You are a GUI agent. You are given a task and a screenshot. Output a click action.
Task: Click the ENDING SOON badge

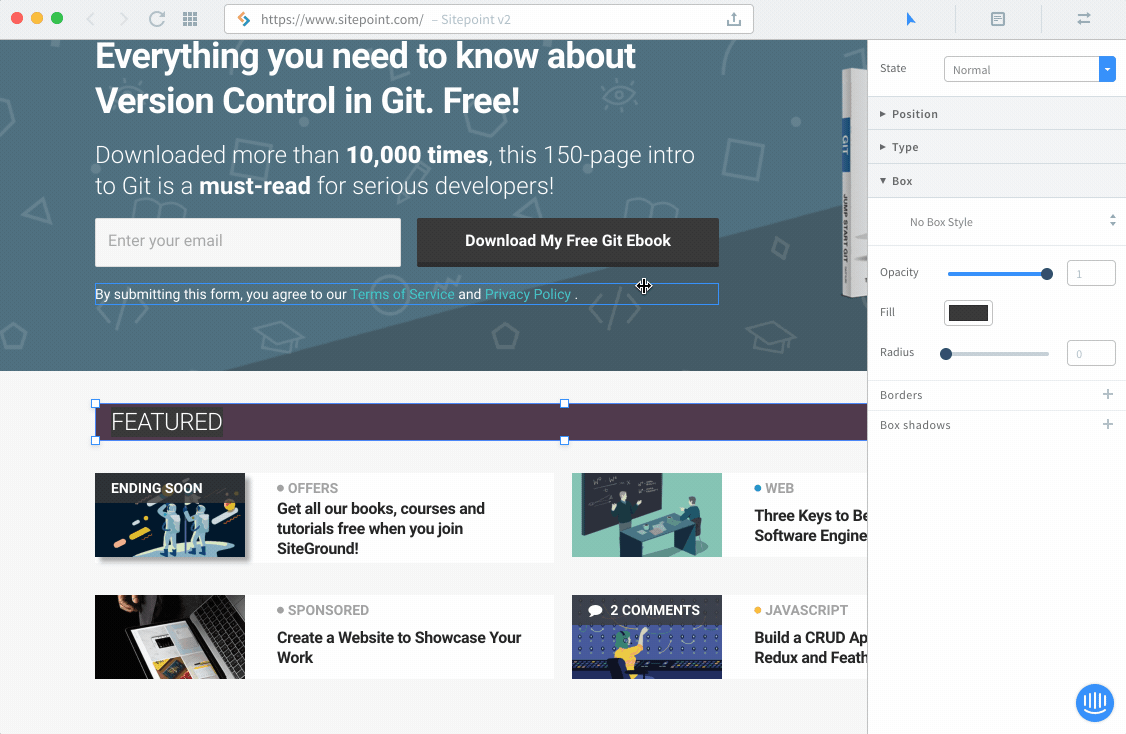tap(157, 488)
